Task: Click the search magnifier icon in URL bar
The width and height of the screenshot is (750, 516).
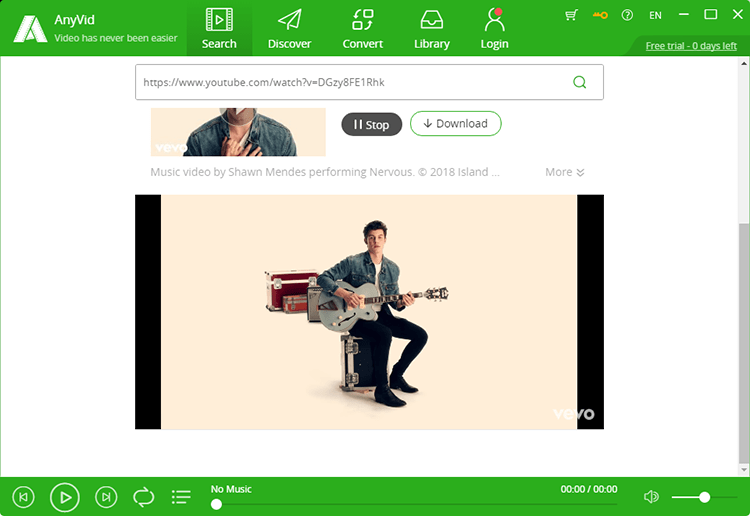Action: [579, 82]
